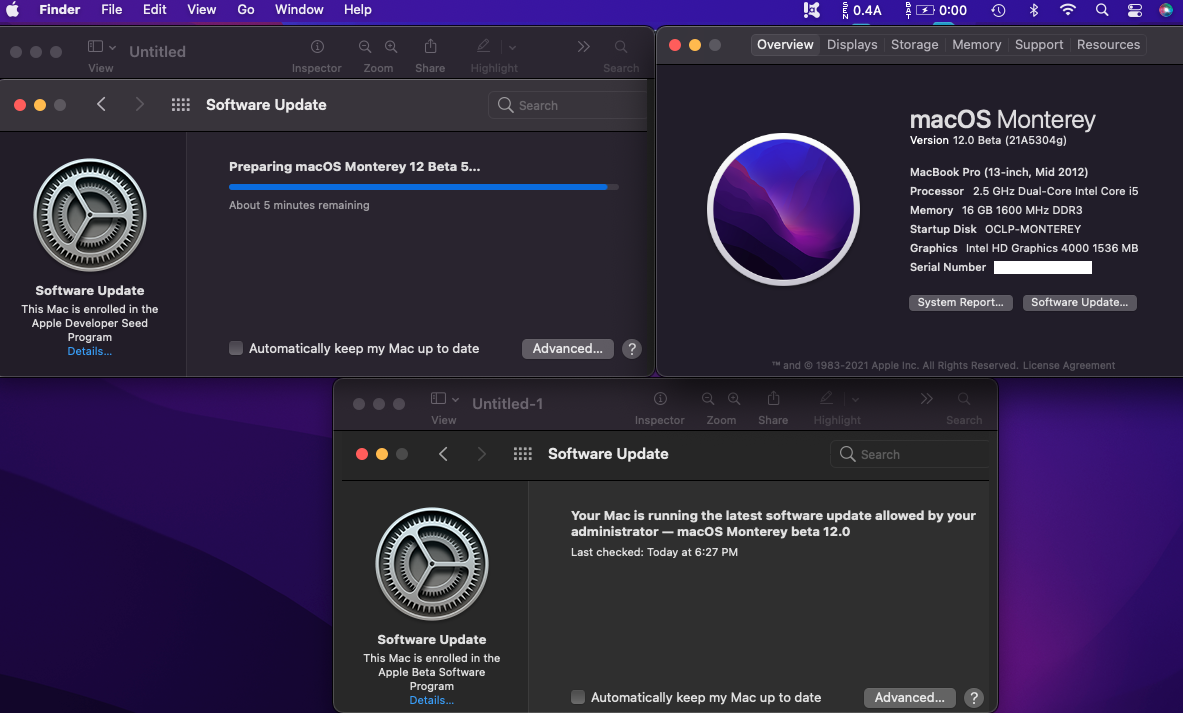Click zoom out icon in Untitled window

click(365, 47)
